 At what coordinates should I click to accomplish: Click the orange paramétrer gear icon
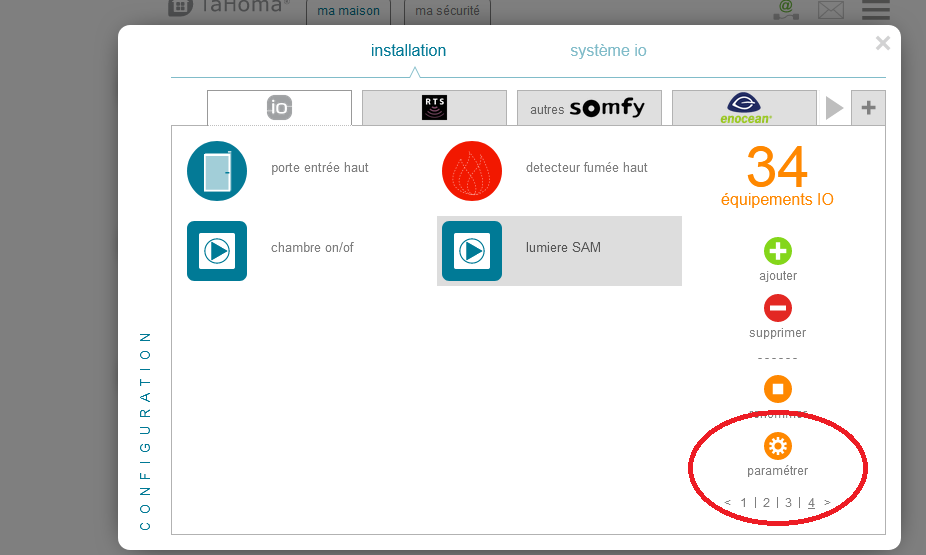pos(777,446)
